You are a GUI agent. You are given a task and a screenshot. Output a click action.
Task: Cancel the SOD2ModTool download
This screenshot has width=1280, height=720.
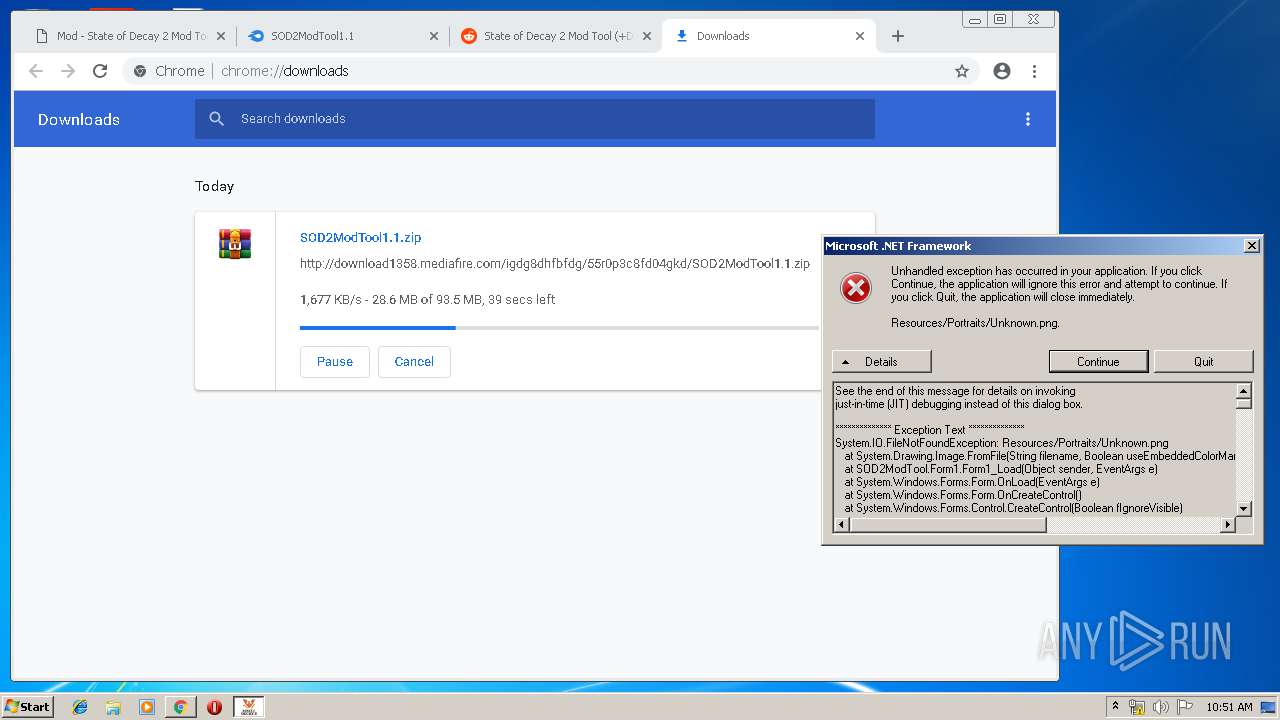point(414,362)
